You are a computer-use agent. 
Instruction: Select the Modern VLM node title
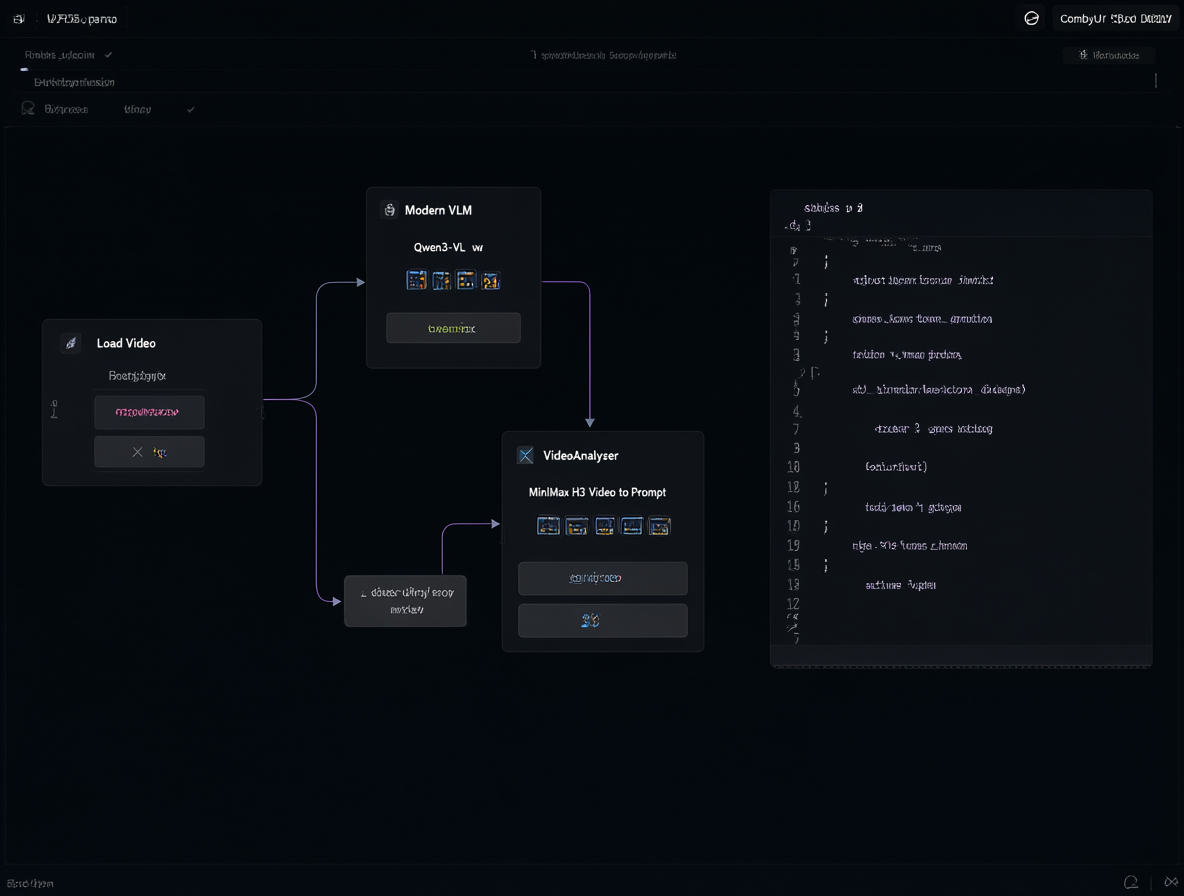(438, 211)
